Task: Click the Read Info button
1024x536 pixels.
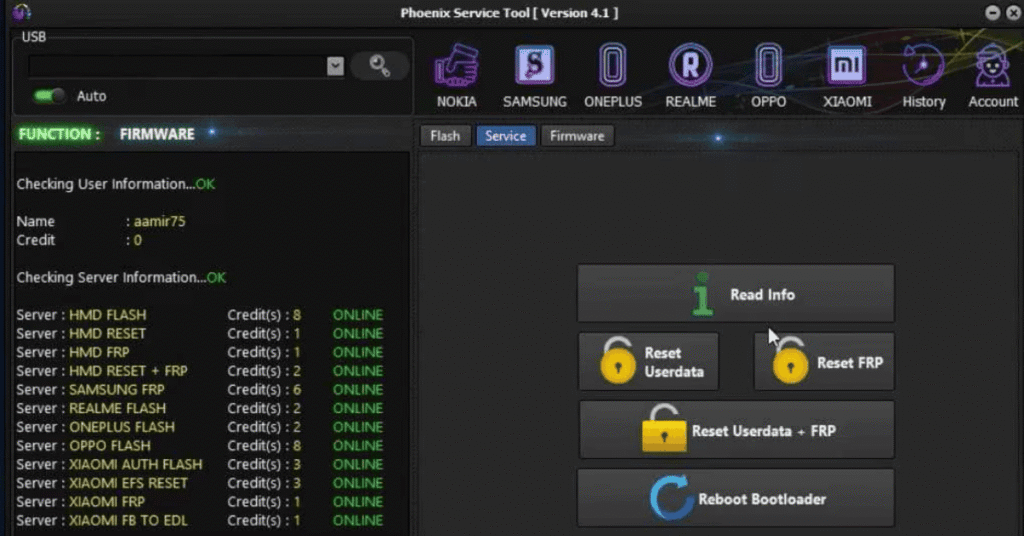Action: [736, 294]
